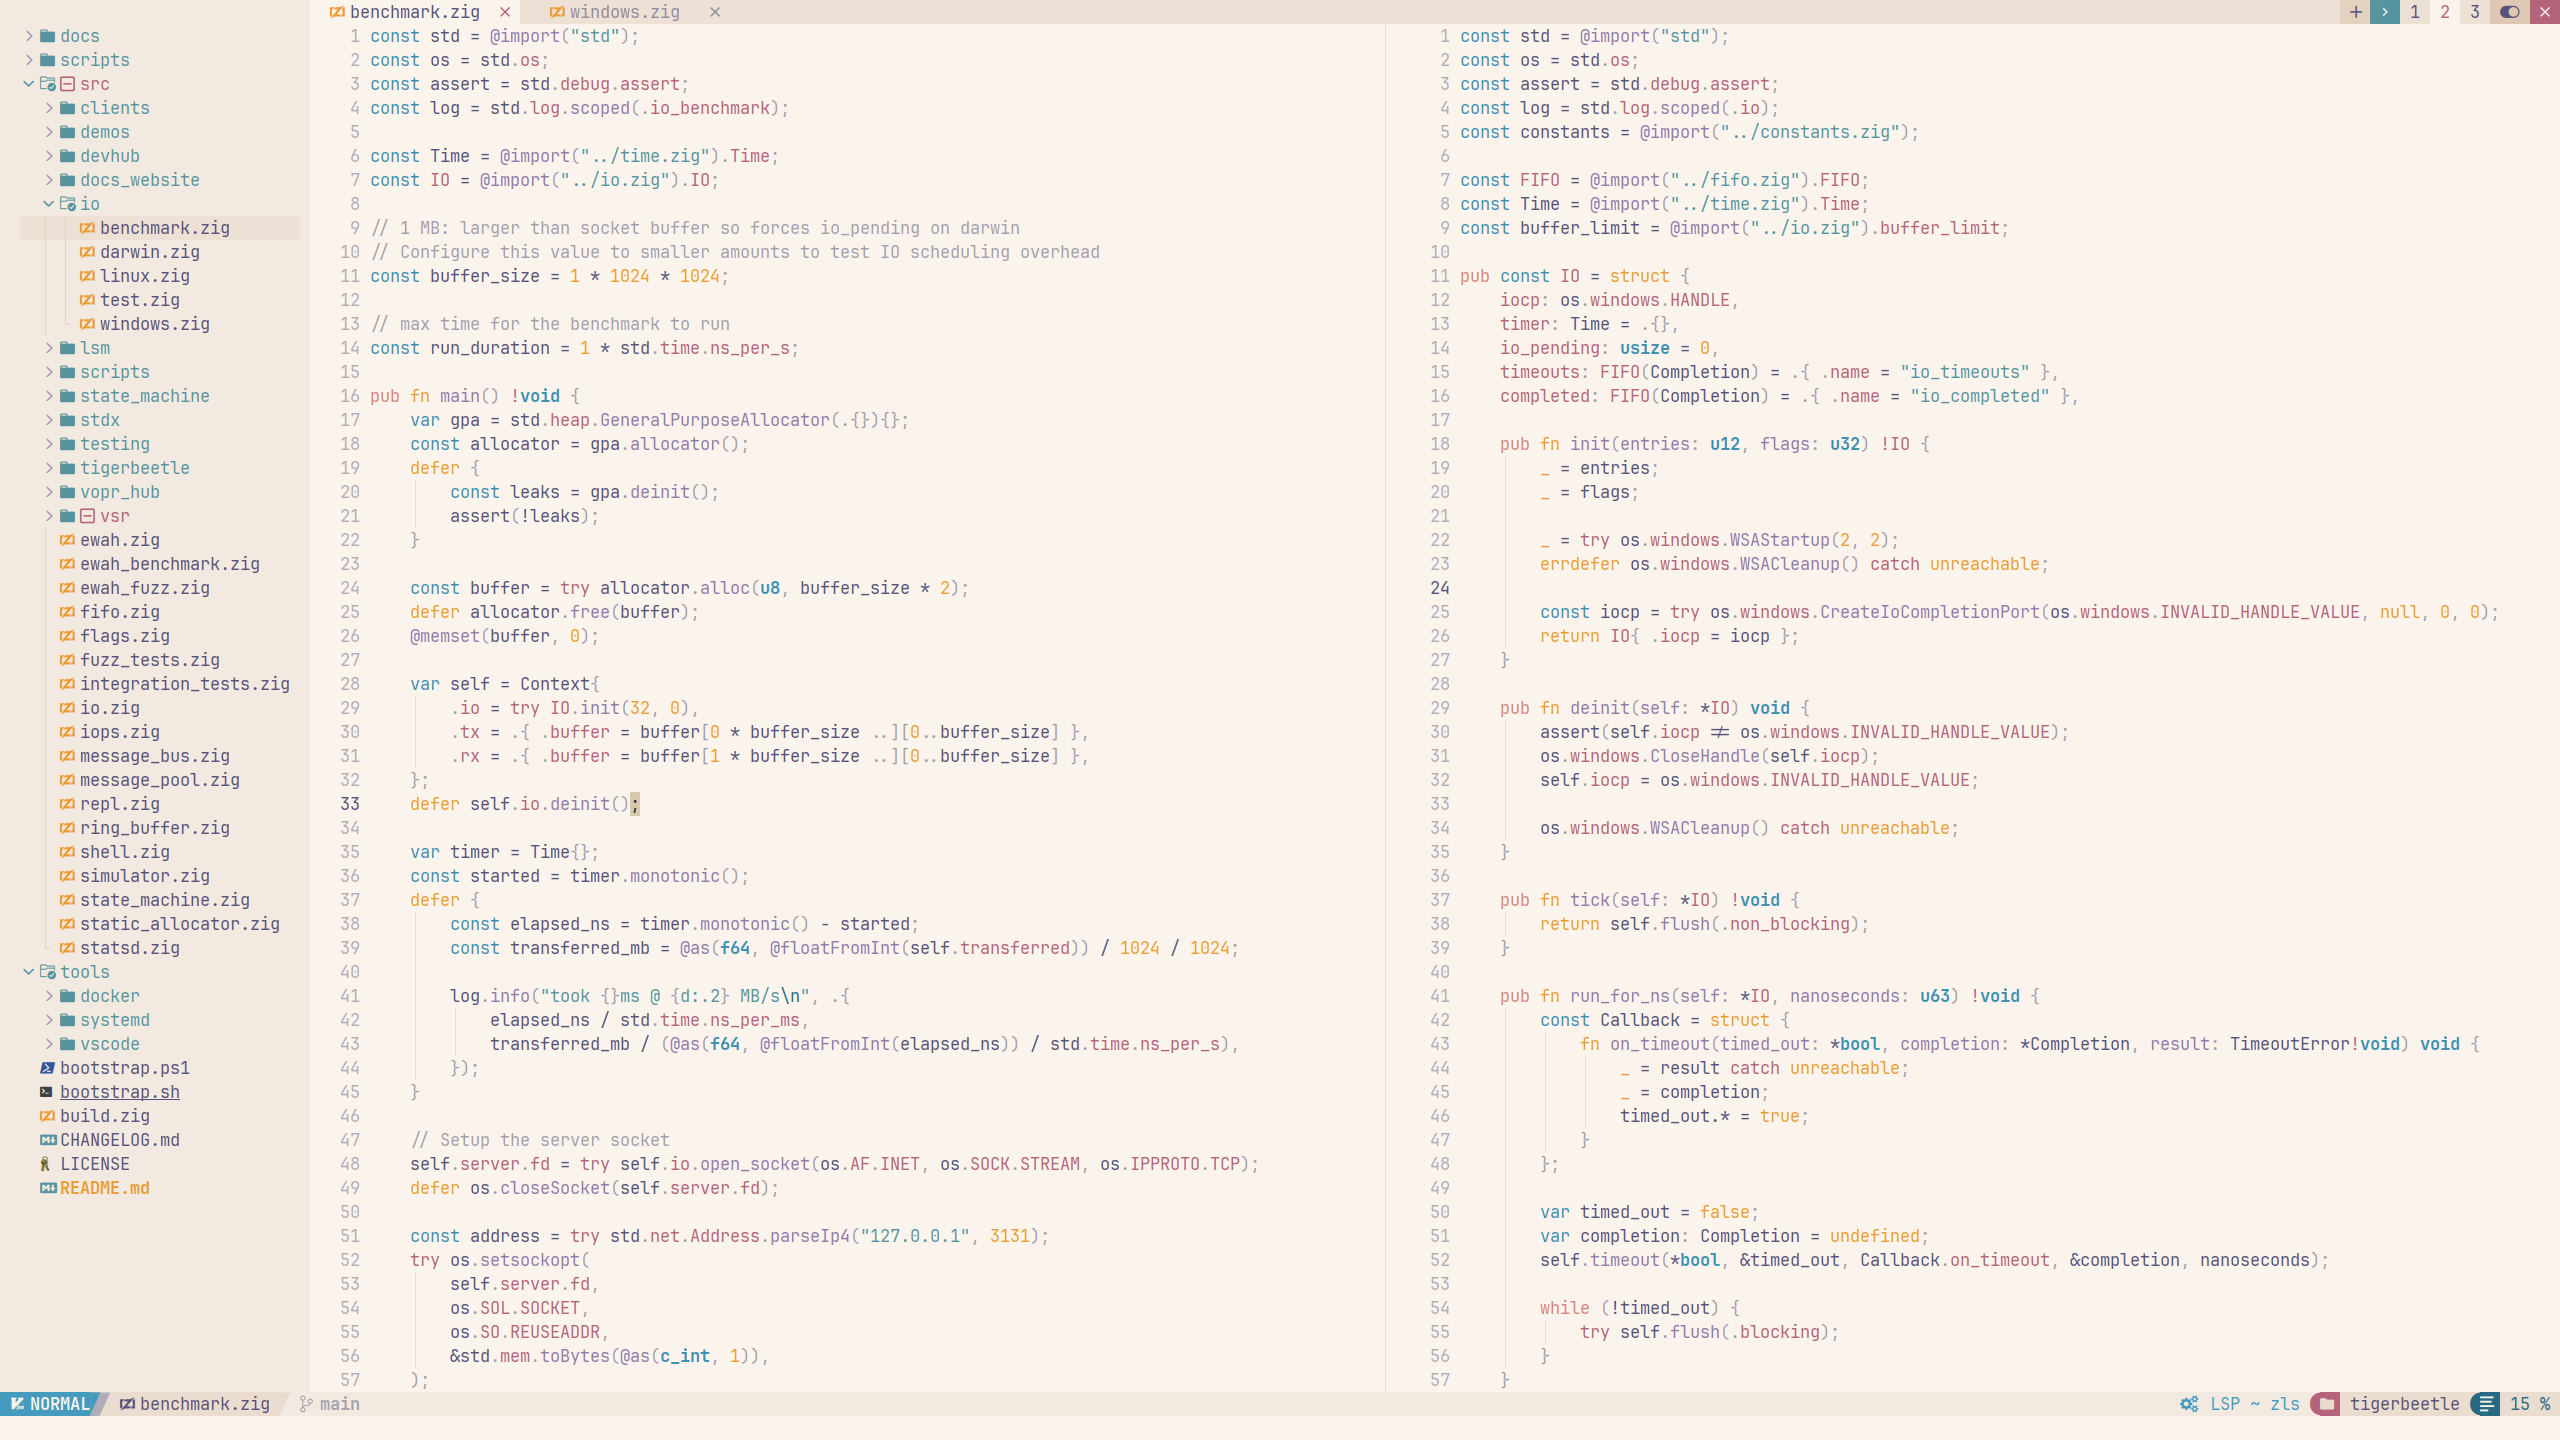
Task: Open test.zig in the file tree
Action: click(x=140, y=300)
